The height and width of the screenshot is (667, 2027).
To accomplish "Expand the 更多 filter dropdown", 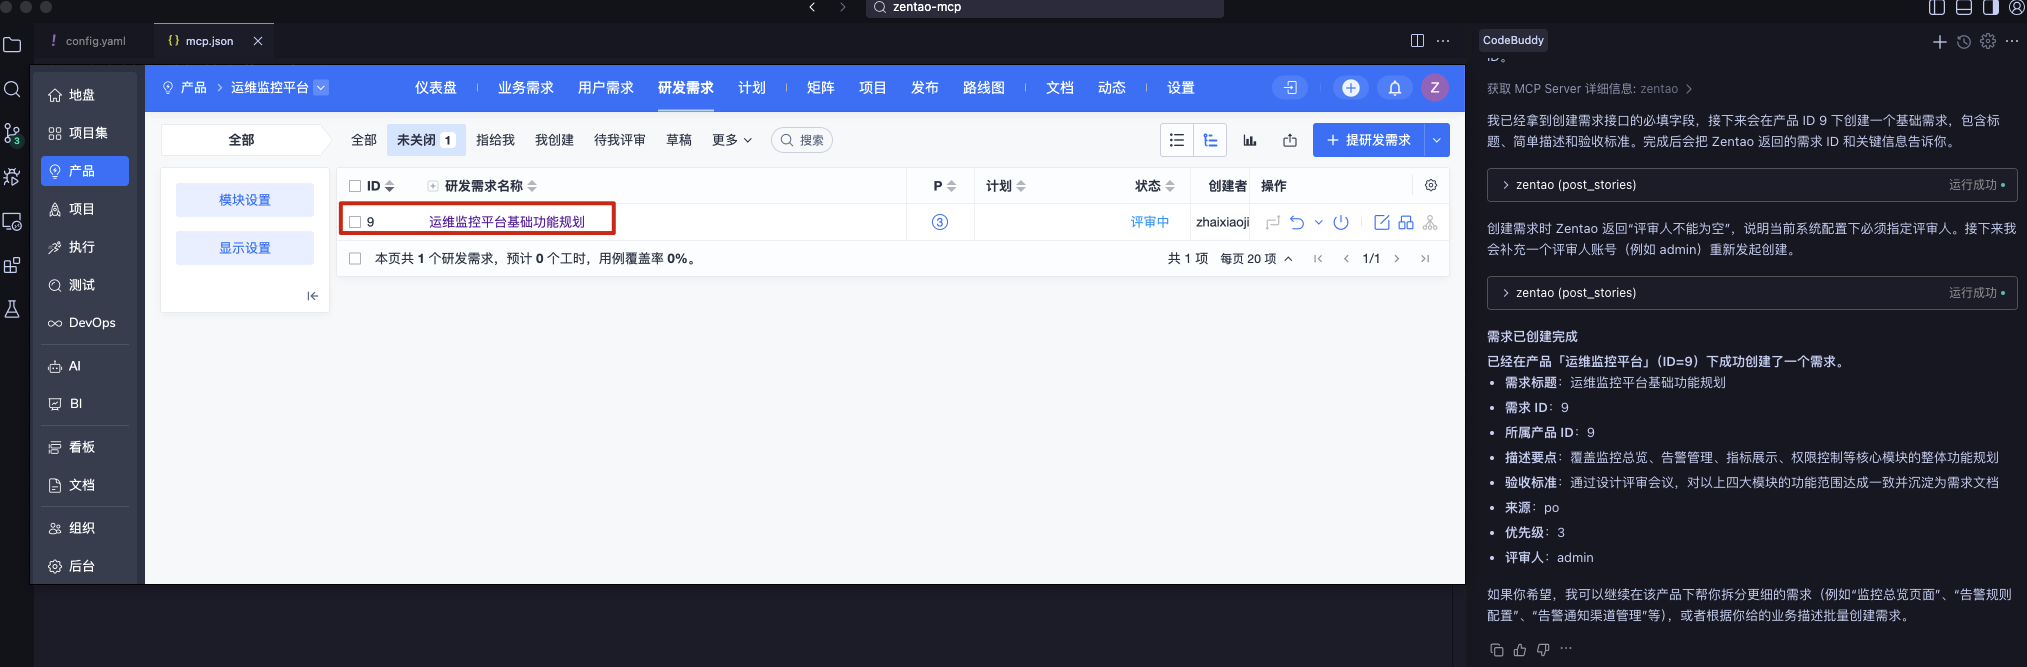I will tap(731, 140).
